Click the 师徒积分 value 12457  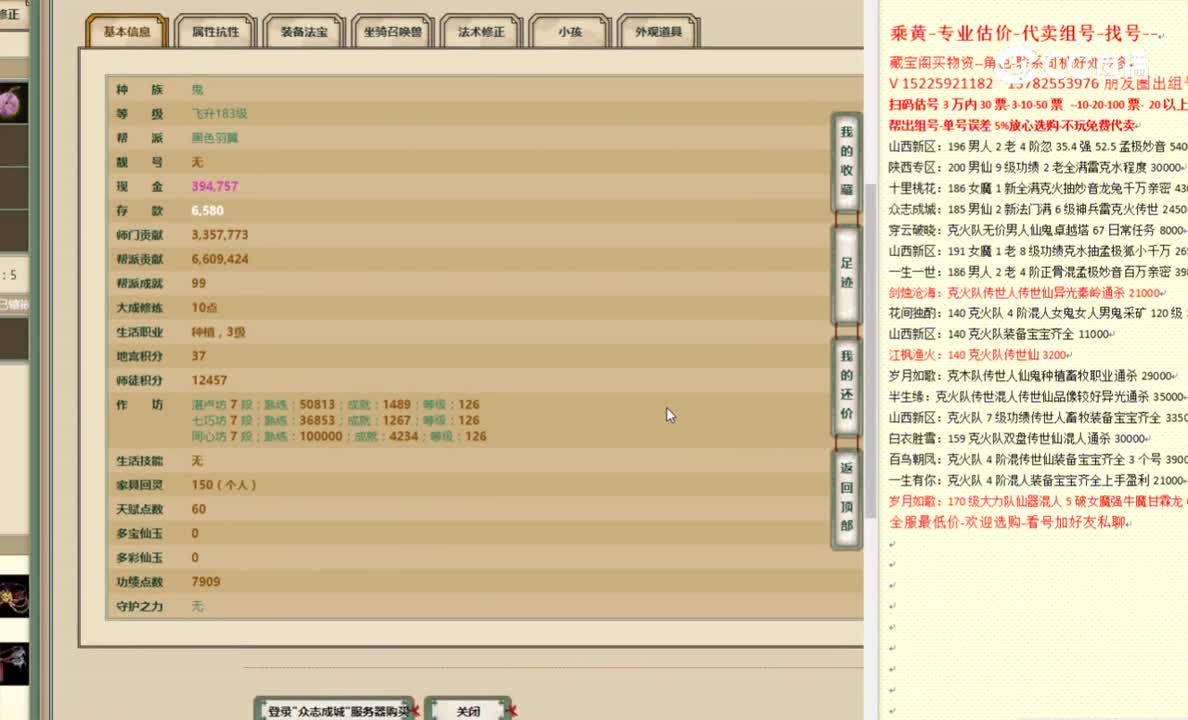[209, 380]
